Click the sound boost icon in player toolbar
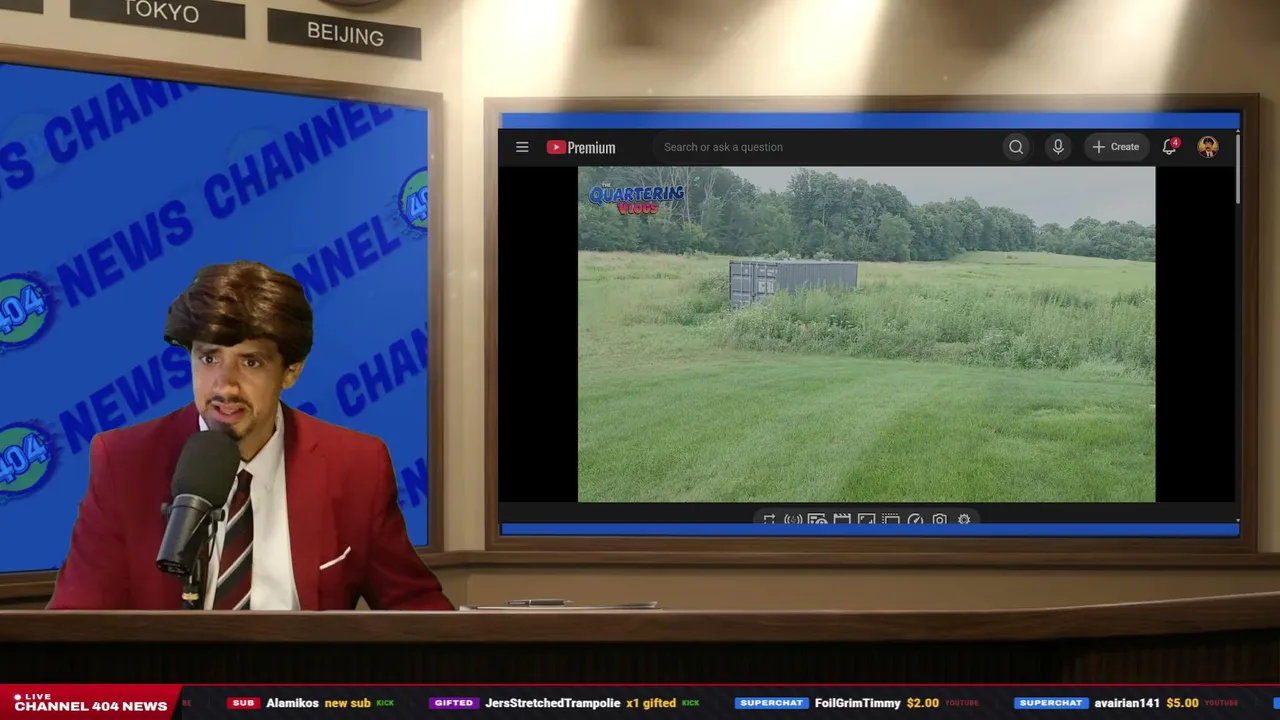 [793, 520]
